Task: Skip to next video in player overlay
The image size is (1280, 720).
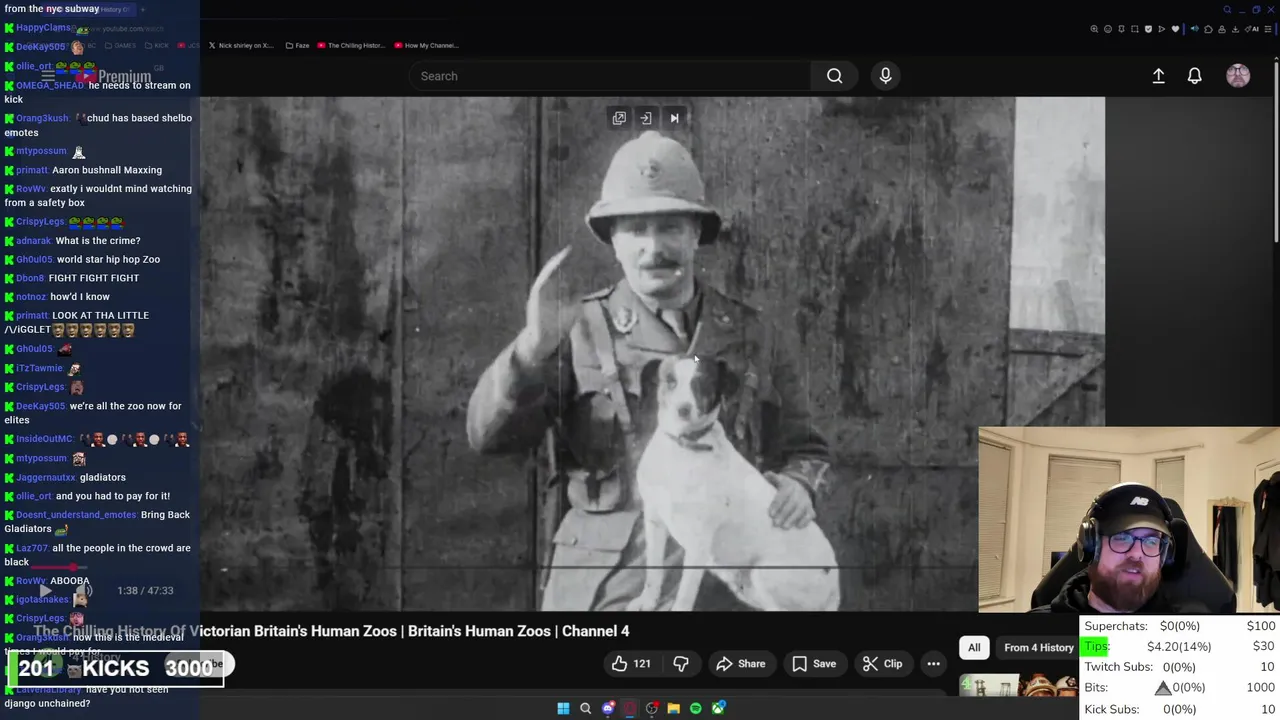Action: (x=674, y=118)
